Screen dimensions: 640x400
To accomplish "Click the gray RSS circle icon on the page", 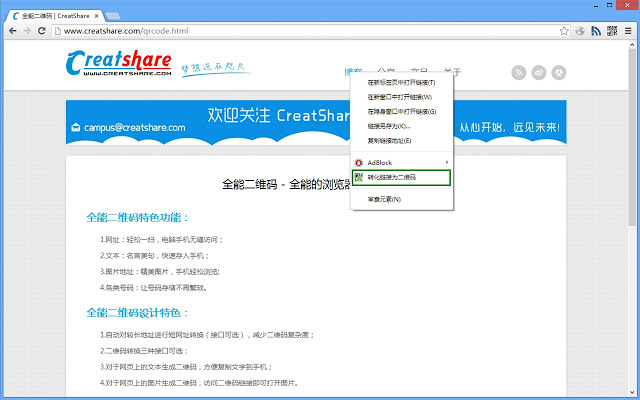I will tap(519, 73).
